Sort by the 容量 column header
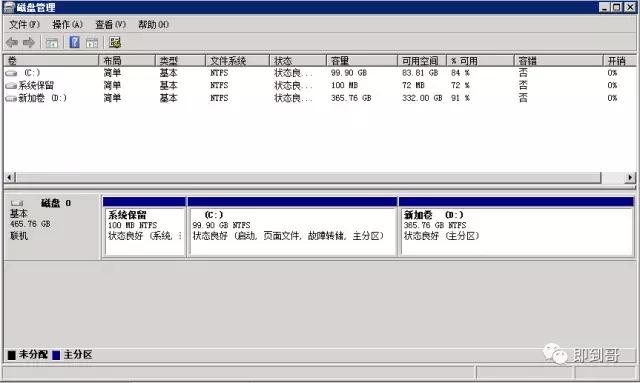The height and width of the screenshot is (383, 640). click(362, 61)
